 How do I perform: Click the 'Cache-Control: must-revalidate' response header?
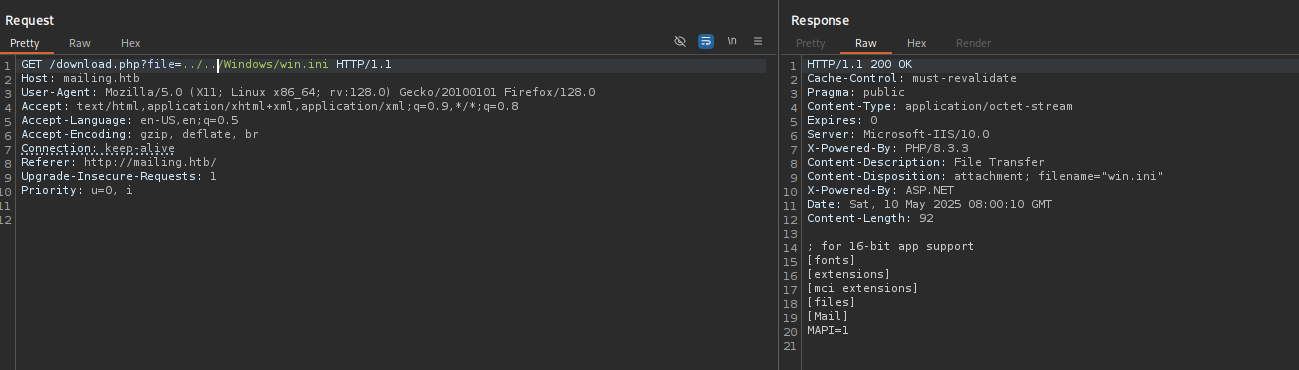912,78
